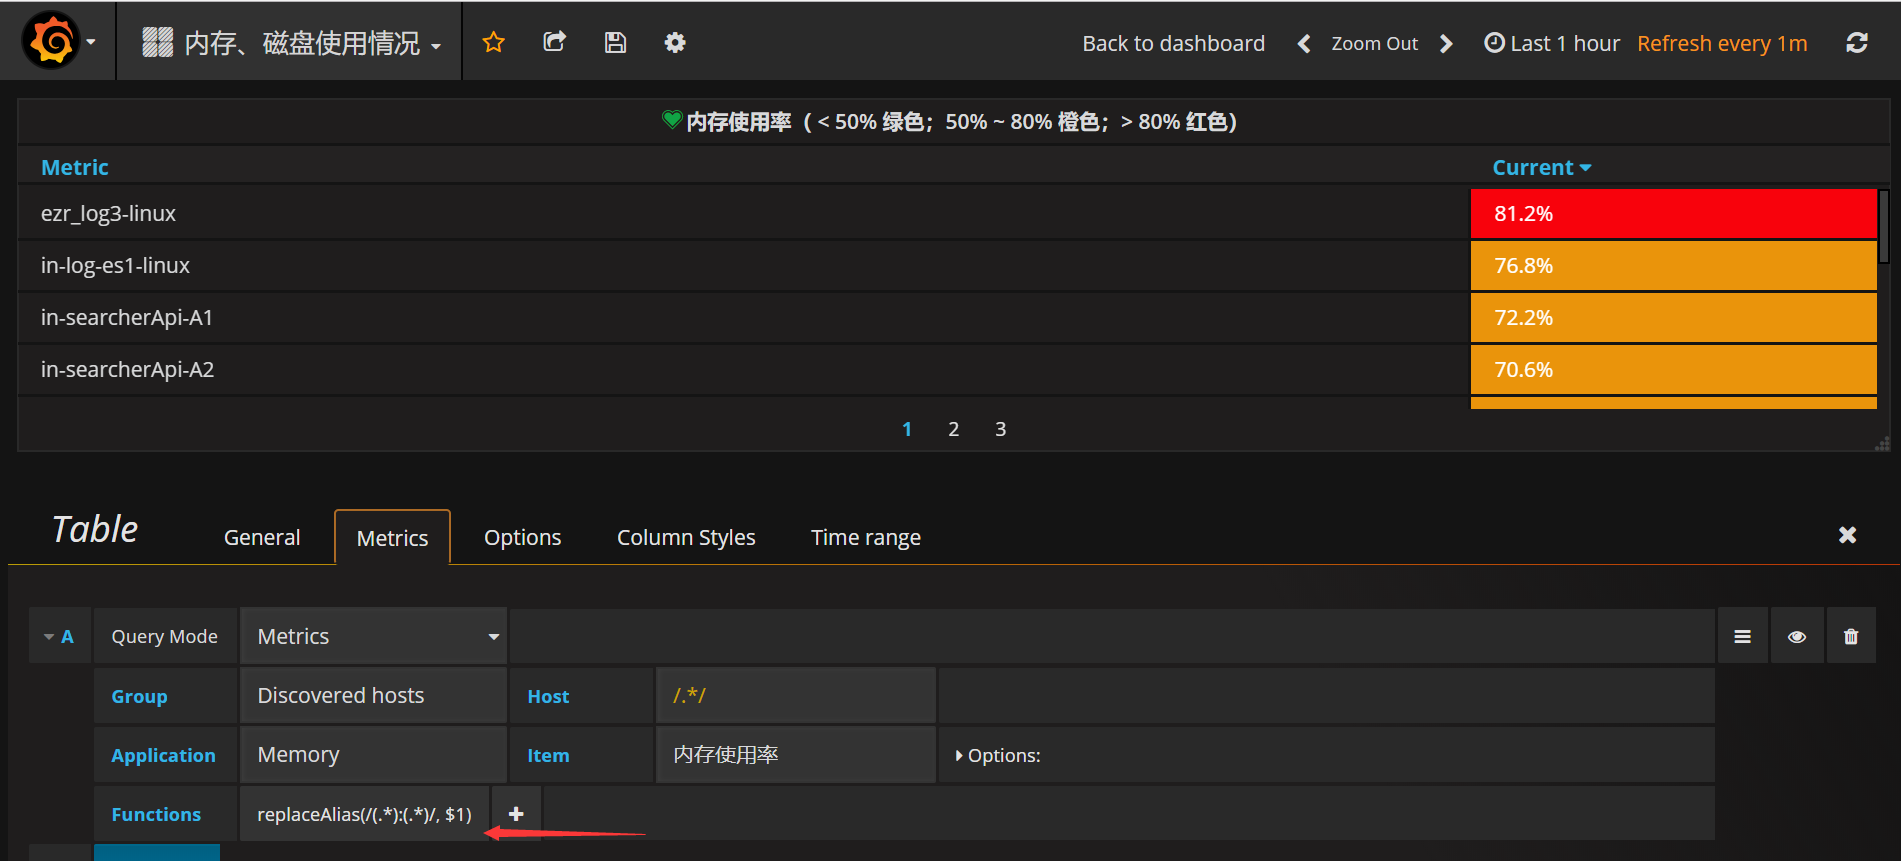1901x861 pixels.
Task: Save the dashboard with floppy icon
Action: (x=615, y=42)
